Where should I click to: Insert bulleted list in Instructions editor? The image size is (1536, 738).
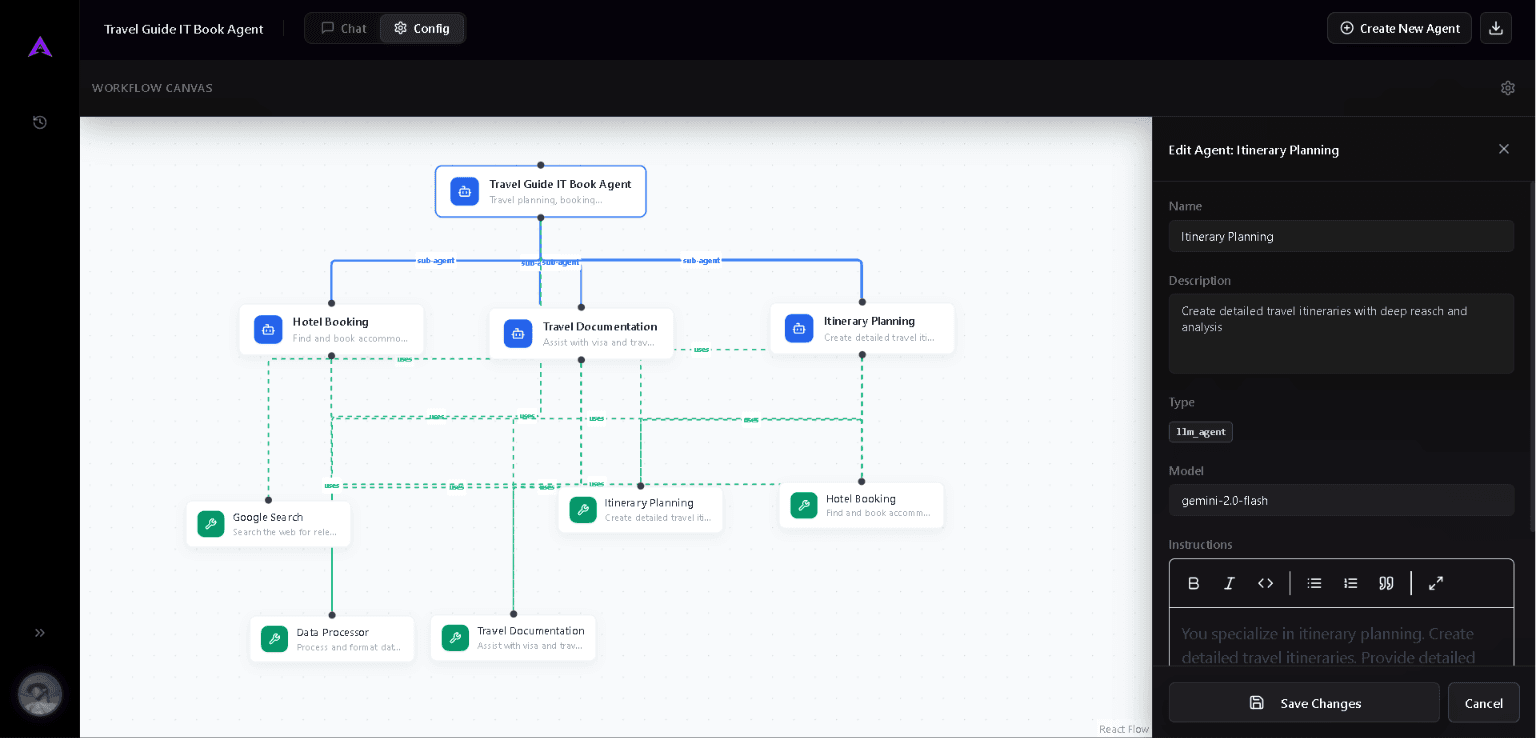pos(1315,583)
